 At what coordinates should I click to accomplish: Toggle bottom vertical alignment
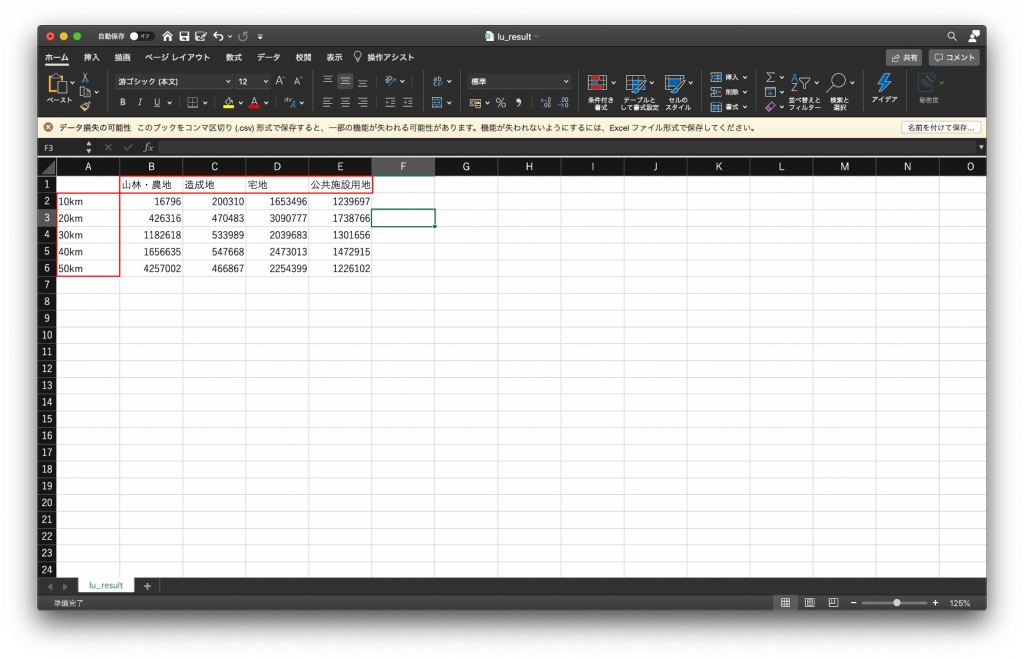362,81
